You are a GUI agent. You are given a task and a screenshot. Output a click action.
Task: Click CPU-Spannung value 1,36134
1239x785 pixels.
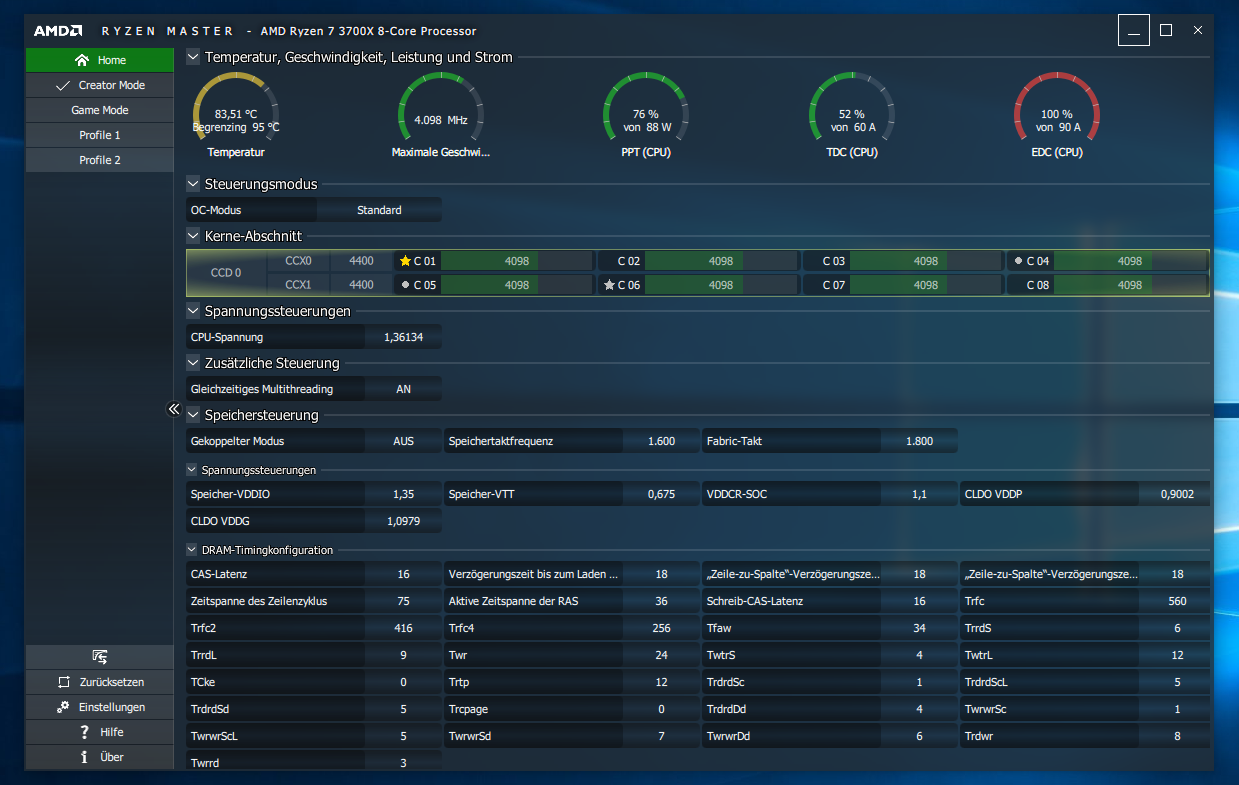[x=403, y=337]
